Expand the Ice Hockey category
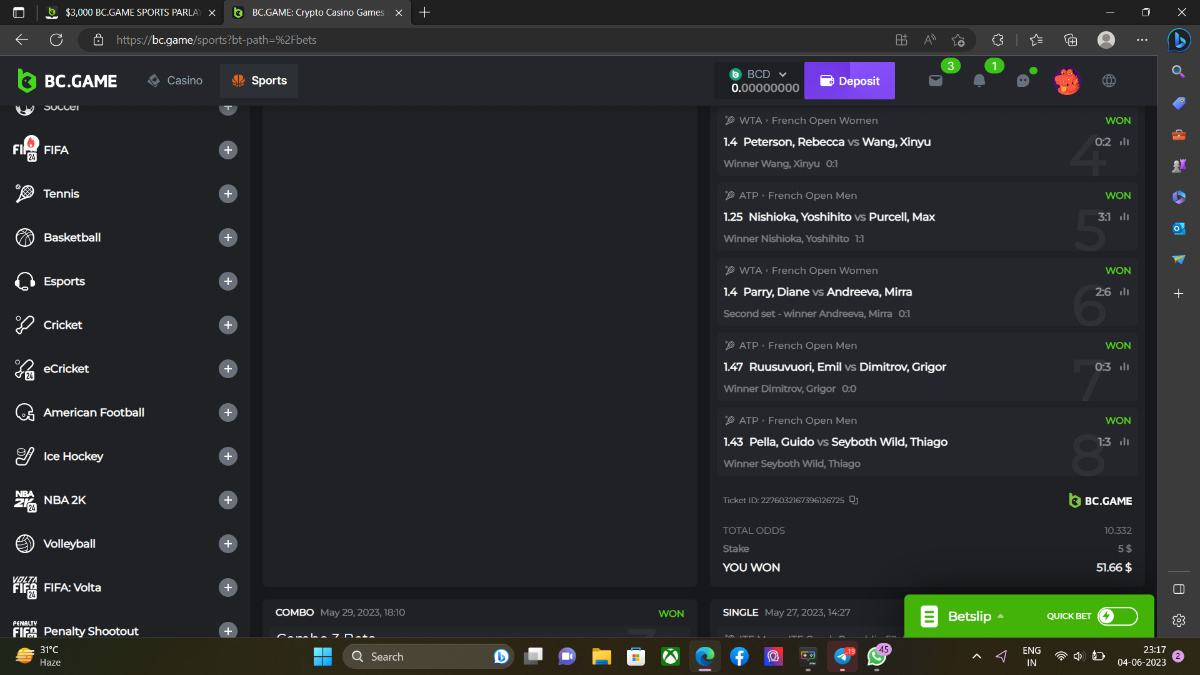This screenshot has width=1200, height=675. [228, 456]
